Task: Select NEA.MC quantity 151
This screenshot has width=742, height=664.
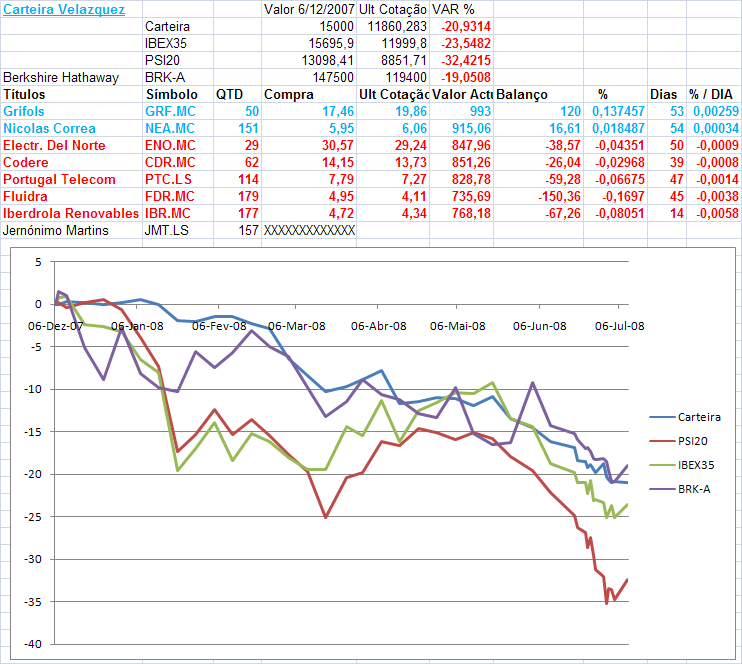Action: point(238,129)
